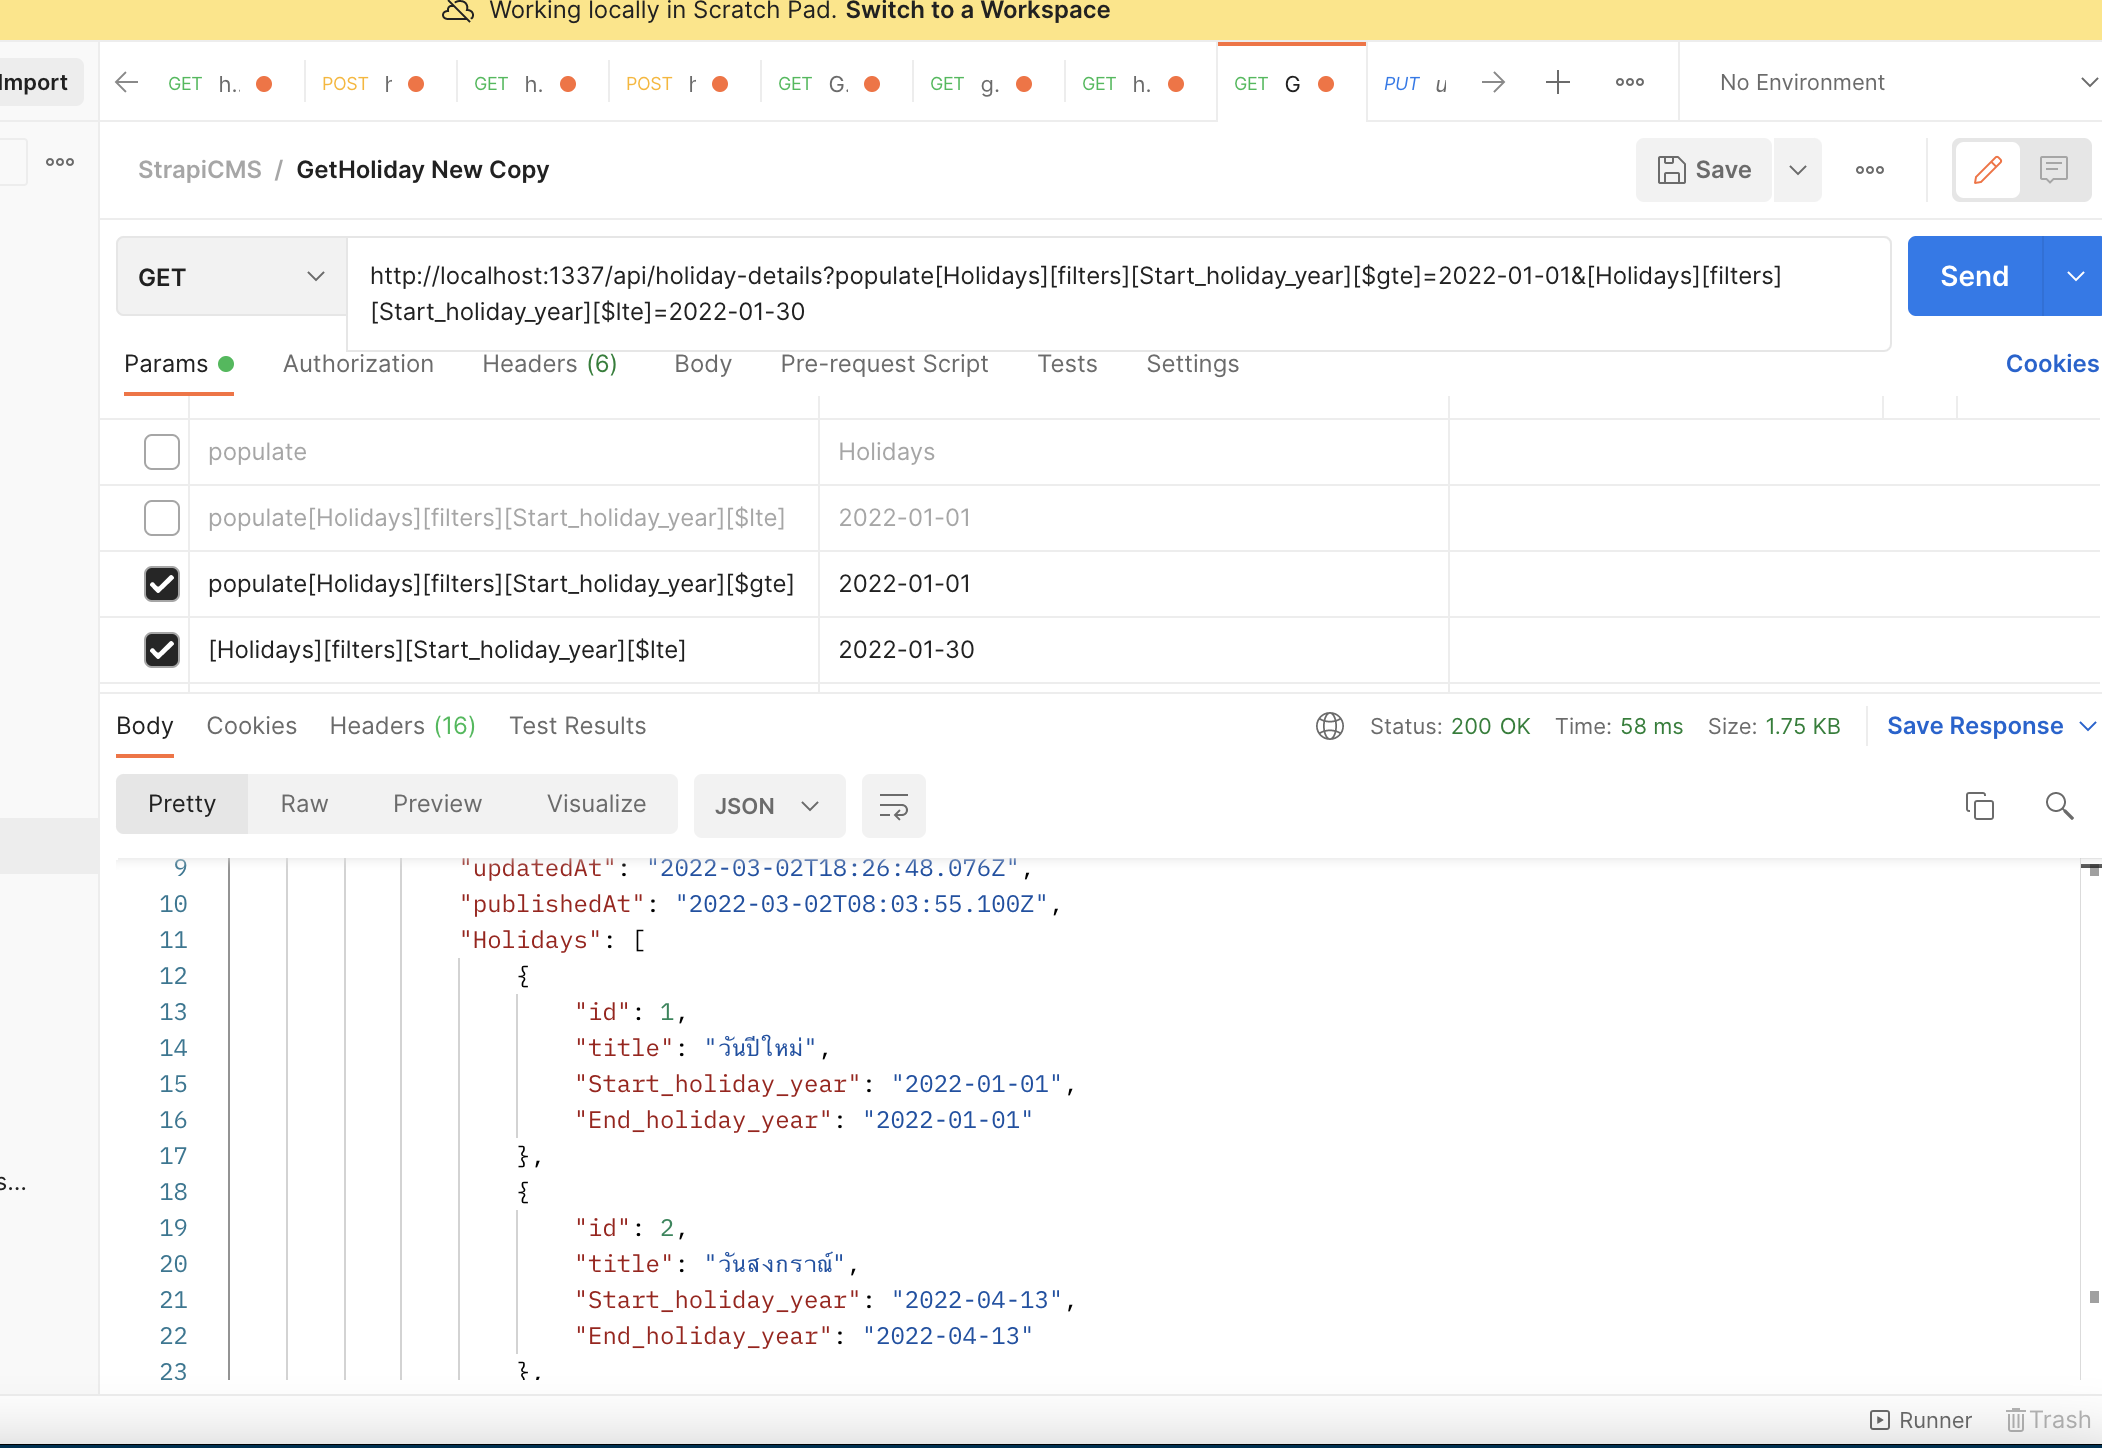Uncheck the Start_holiday_year $gte parameter
Screen dimensions: 2102x1448
(x=161, y=584)
